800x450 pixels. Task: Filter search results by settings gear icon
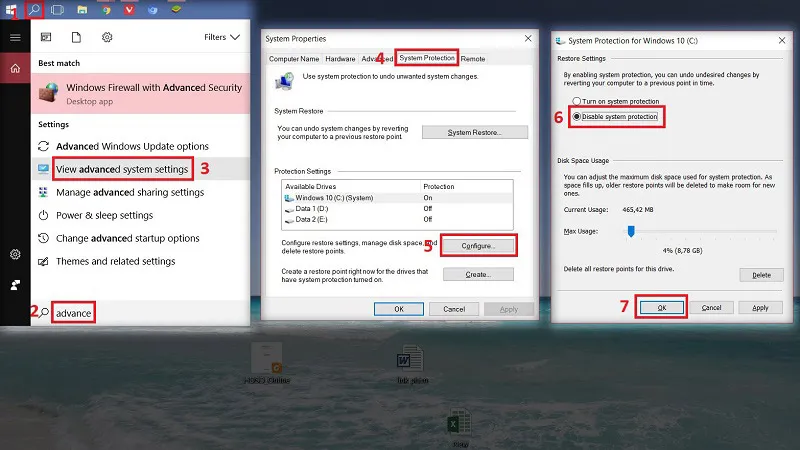(x=107, y=37)
